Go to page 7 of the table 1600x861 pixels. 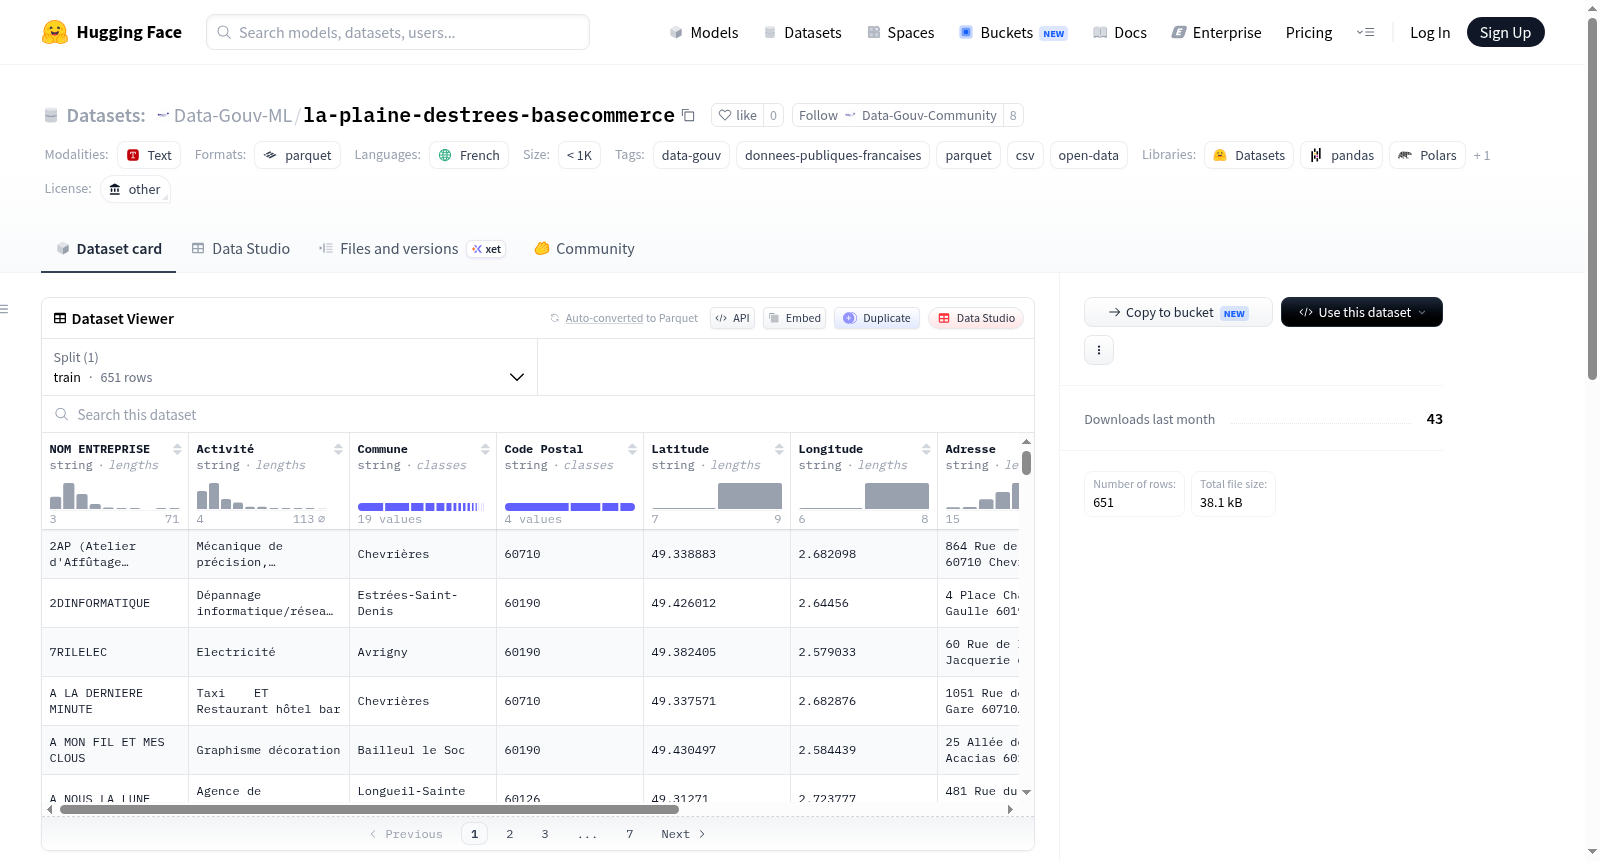click(x=630, y=834)
